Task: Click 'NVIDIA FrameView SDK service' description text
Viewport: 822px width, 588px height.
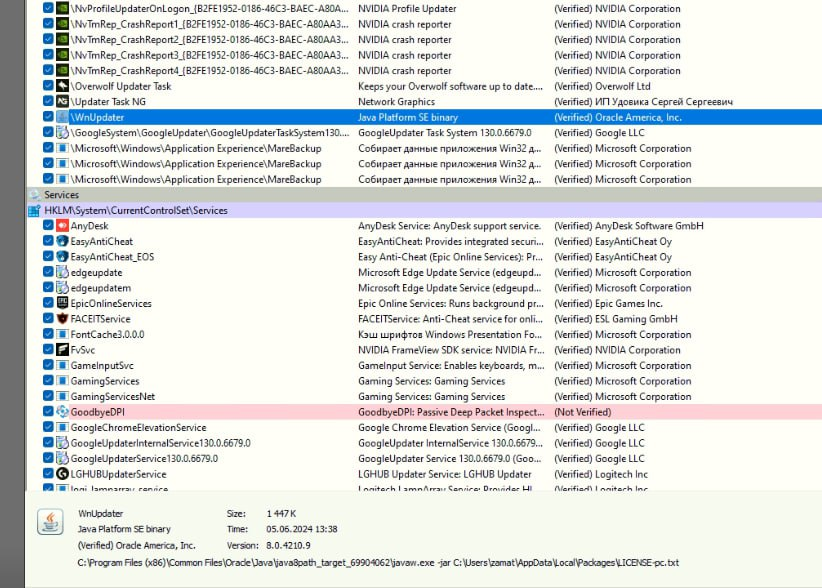Action: 451,350
